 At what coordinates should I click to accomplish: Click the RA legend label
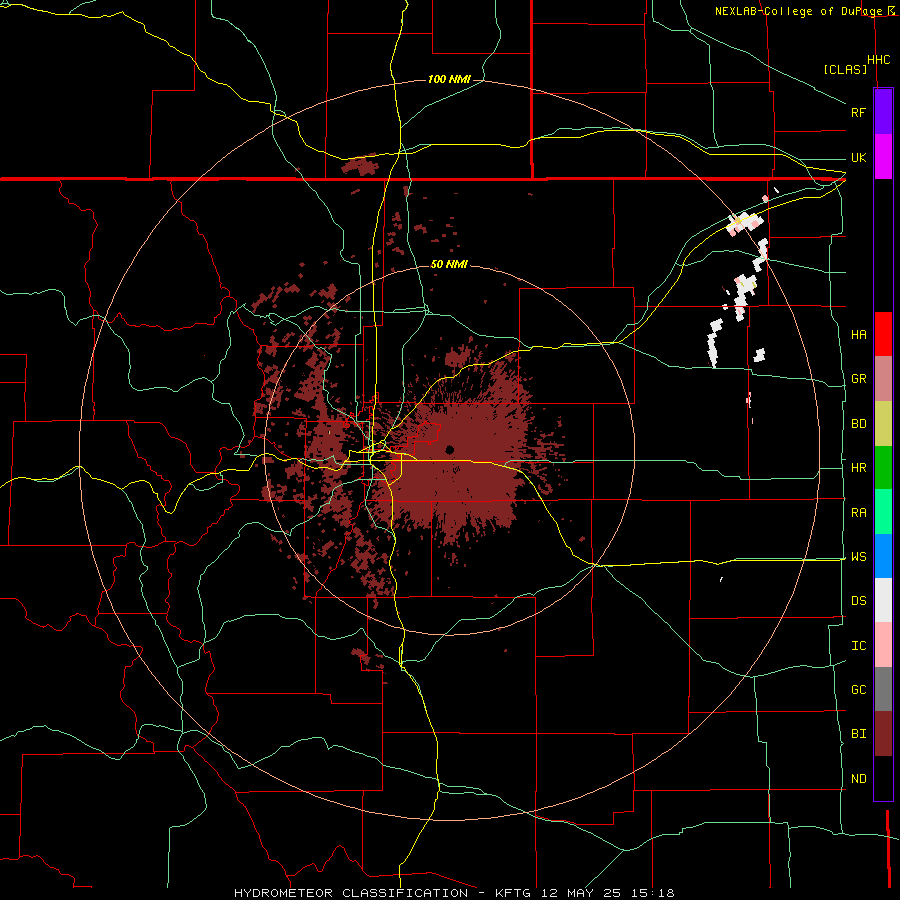858,513
